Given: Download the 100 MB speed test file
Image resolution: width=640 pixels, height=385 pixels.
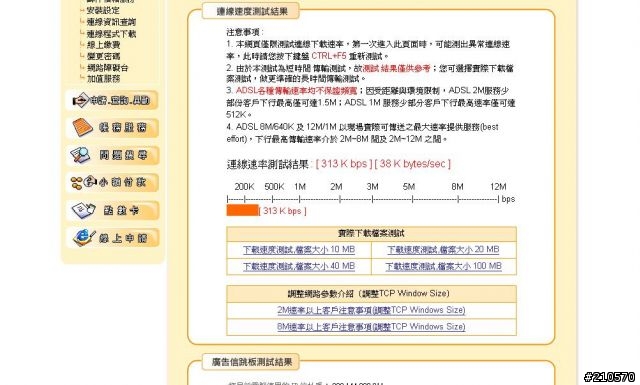Looking at the screenshot, I should click(443, 266).
